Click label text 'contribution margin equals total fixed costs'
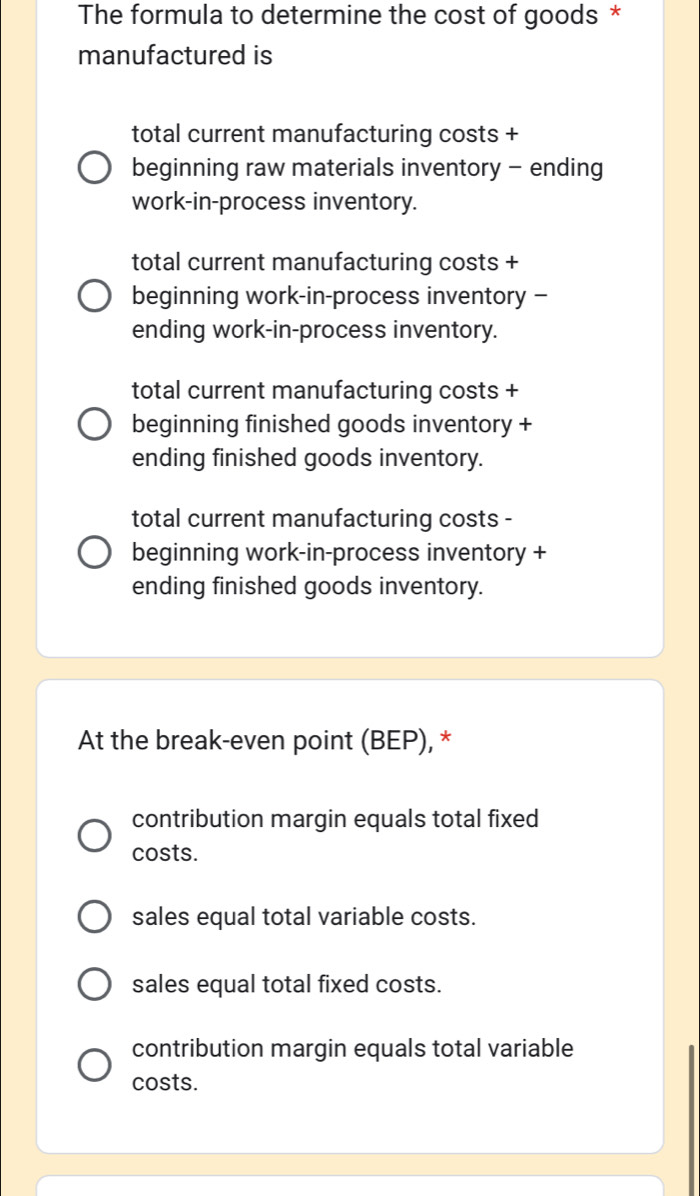Viewport: 700px width, 1196px height. [x=334, y=836]
